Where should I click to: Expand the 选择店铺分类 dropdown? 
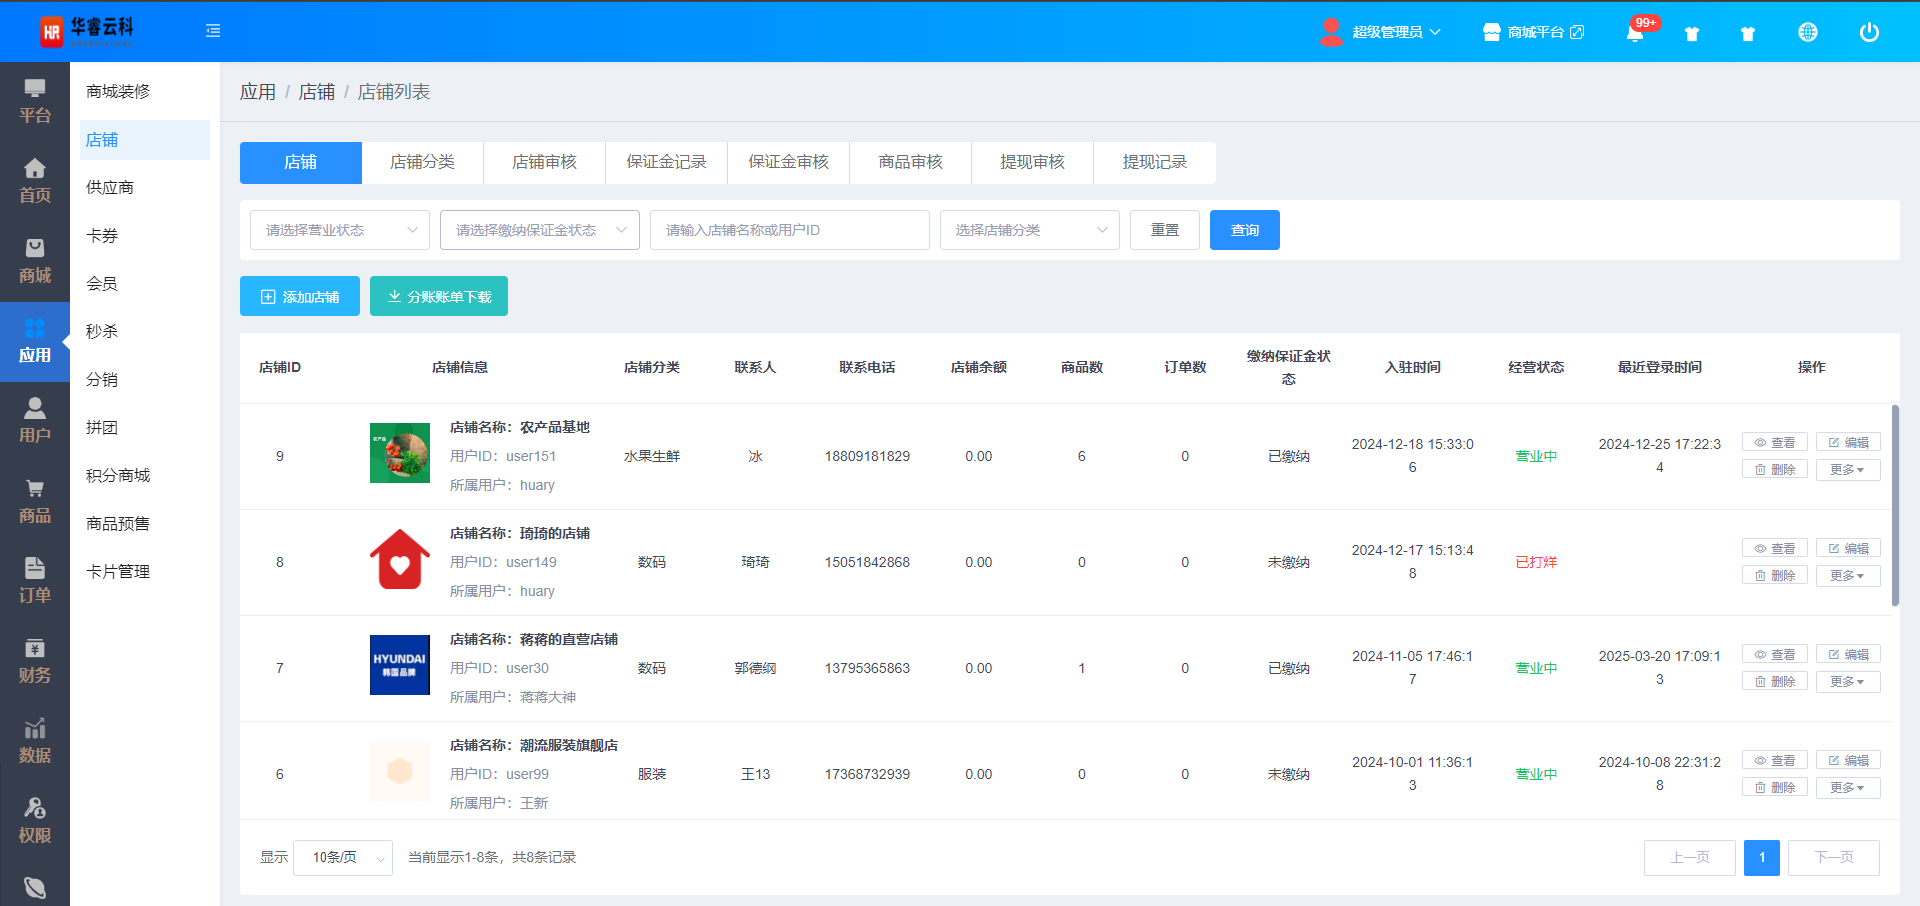(1029, 230)
